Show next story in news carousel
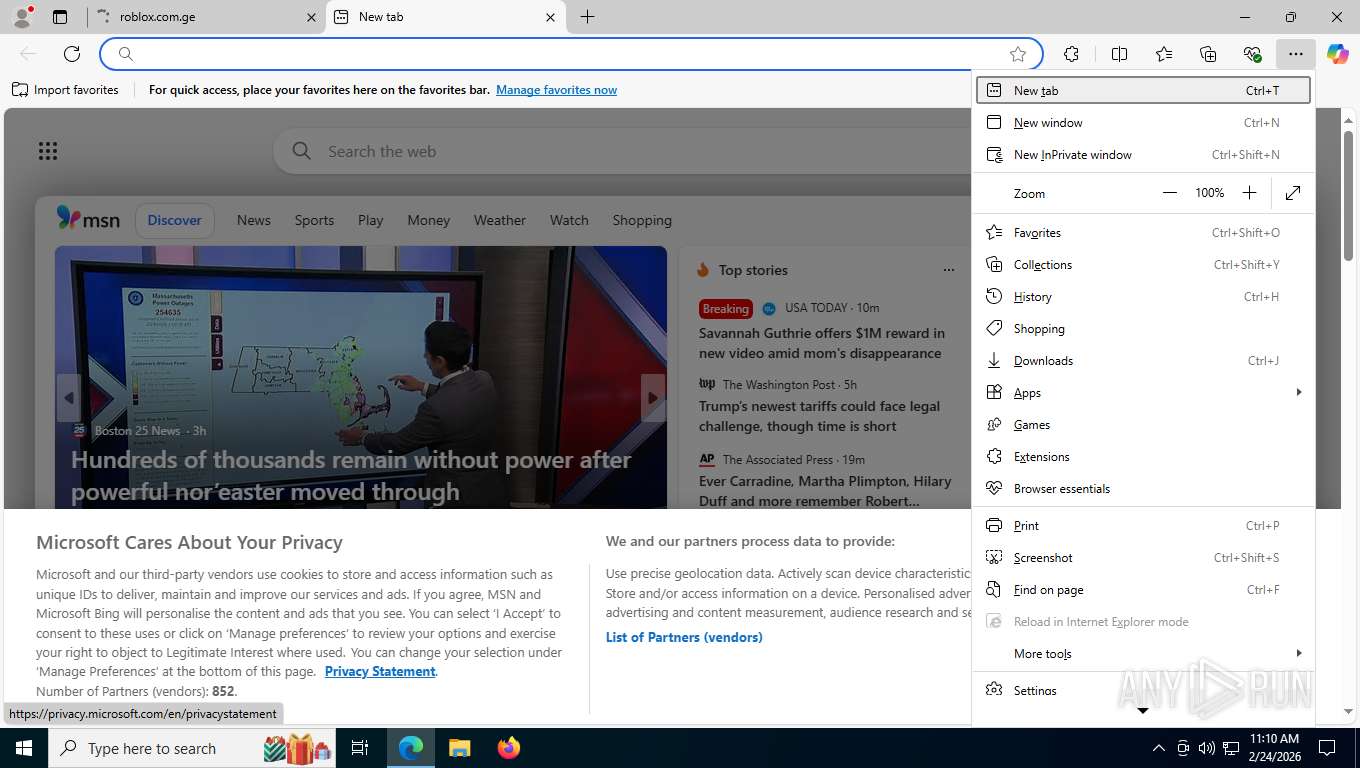Viewport: 1360px width, 768px height. click(653, 398)
